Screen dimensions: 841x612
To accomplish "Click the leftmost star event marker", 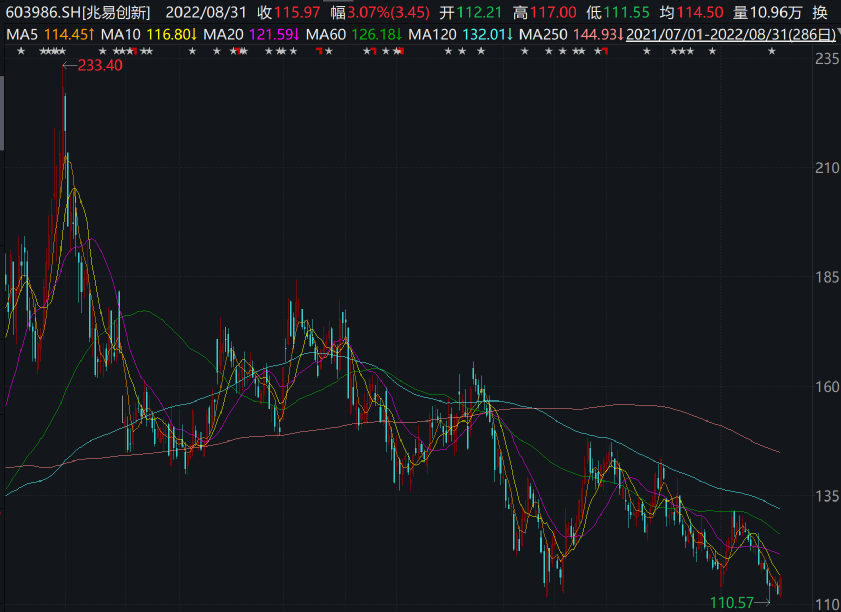I will [x=20, y=51].
